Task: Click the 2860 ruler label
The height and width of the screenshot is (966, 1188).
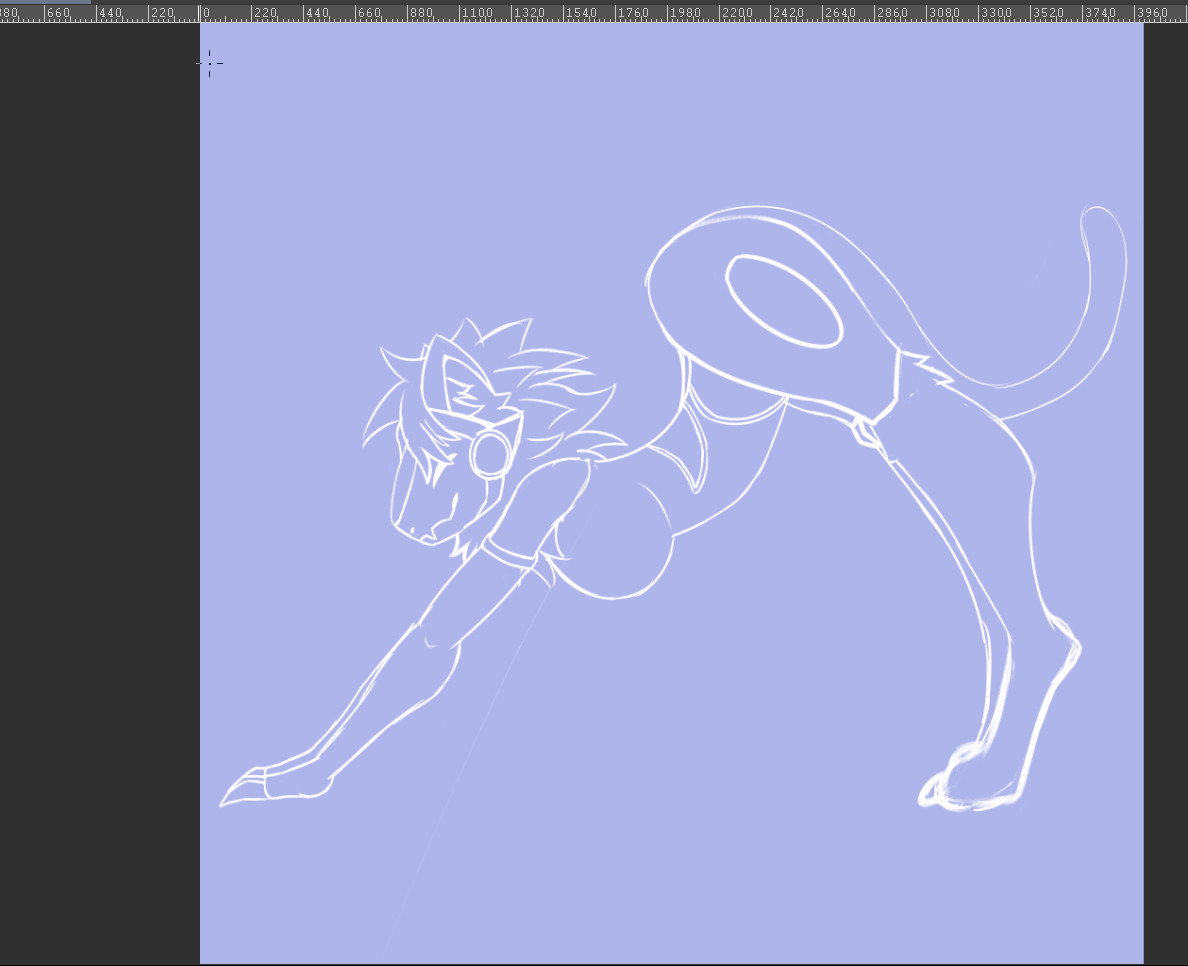Action: 893,13
